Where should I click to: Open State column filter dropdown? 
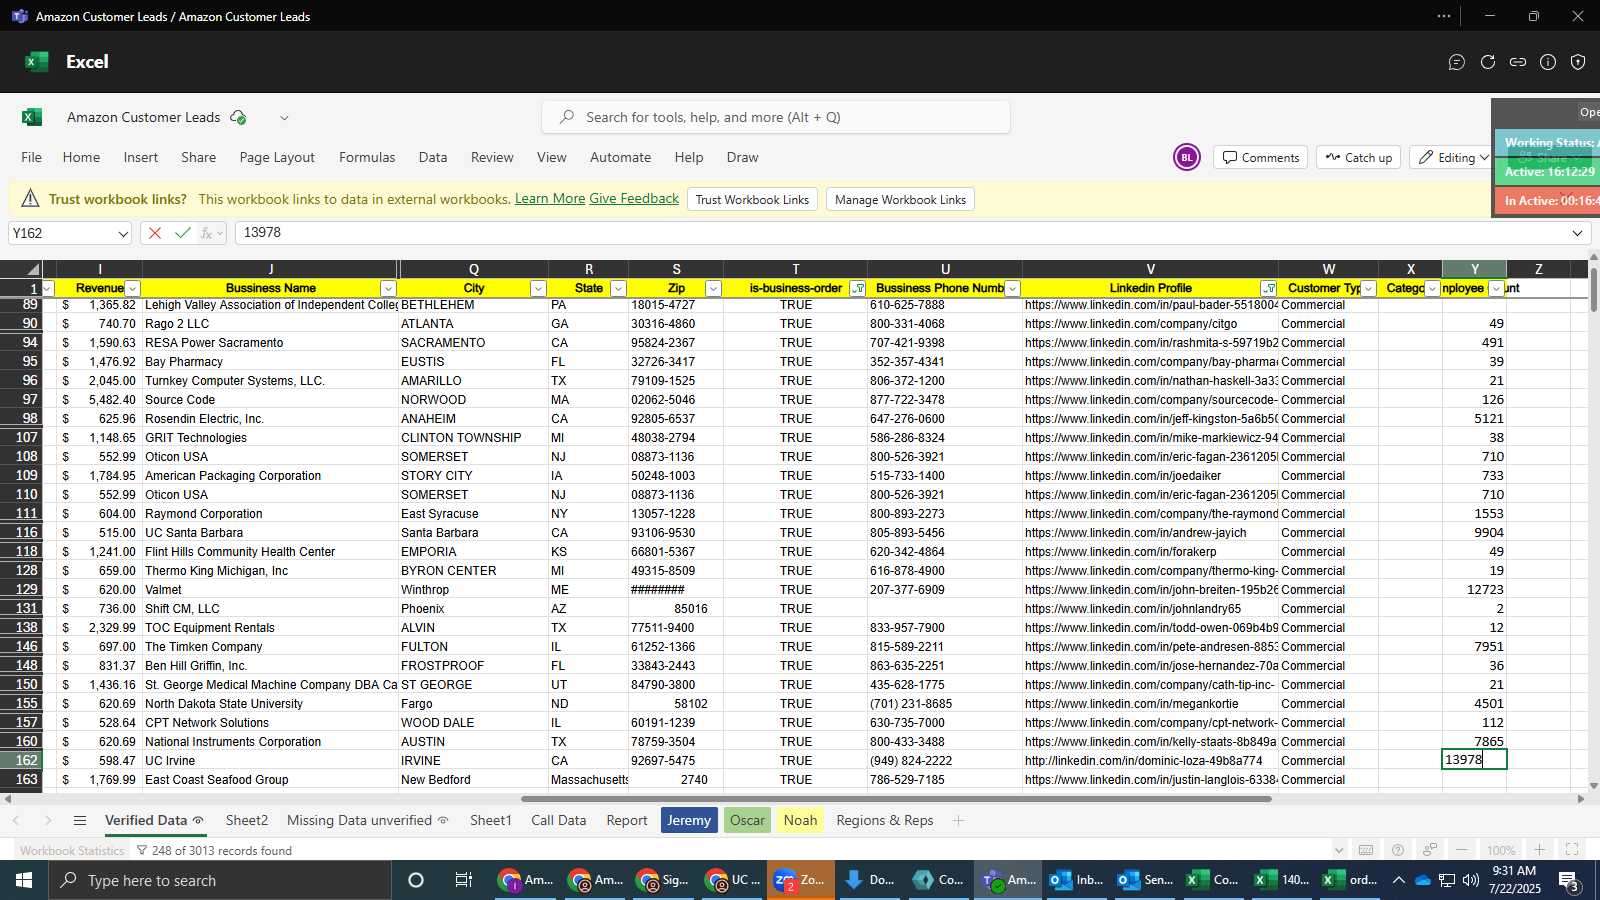pos(618,288)
